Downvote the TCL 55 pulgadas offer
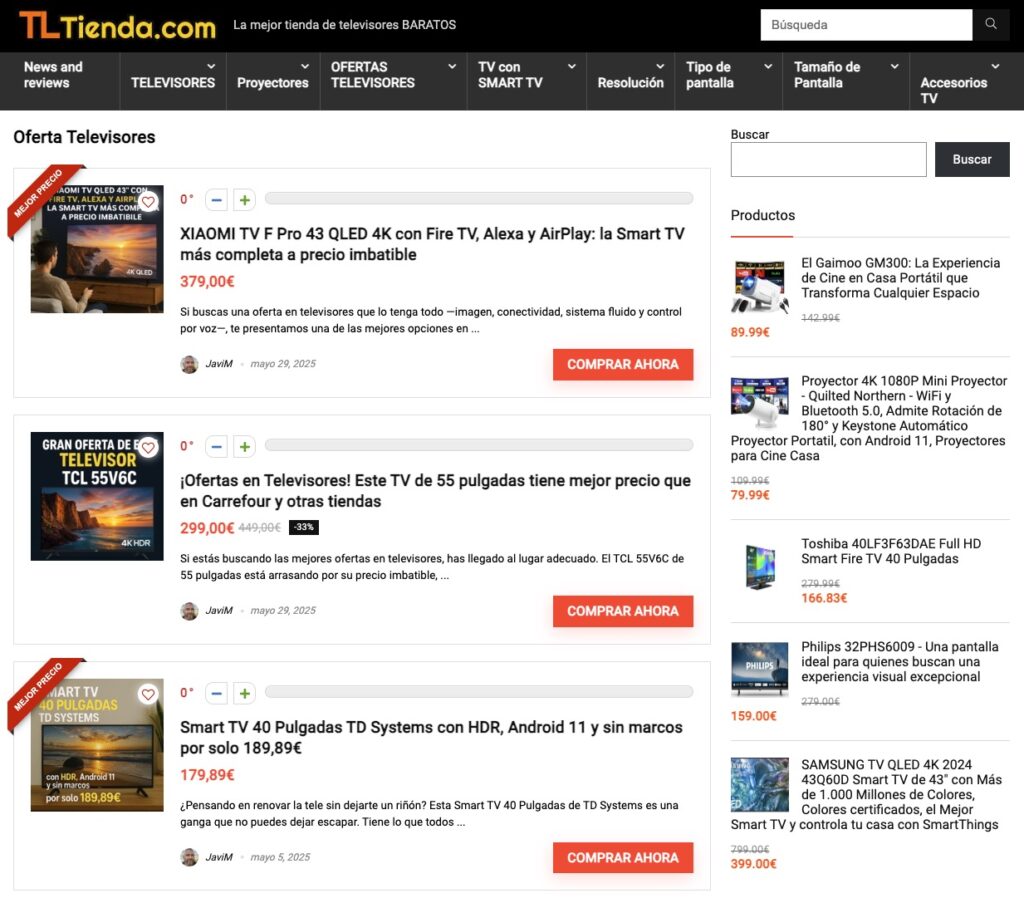 click(217, 447)
